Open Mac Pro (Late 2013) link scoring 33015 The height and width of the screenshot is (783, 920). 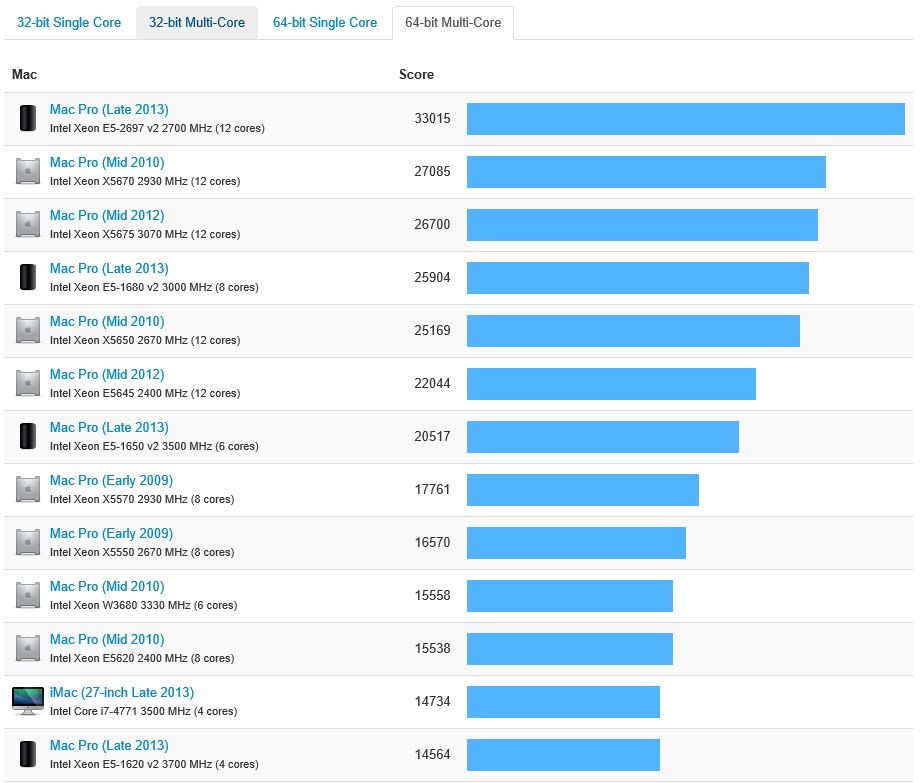109,110
